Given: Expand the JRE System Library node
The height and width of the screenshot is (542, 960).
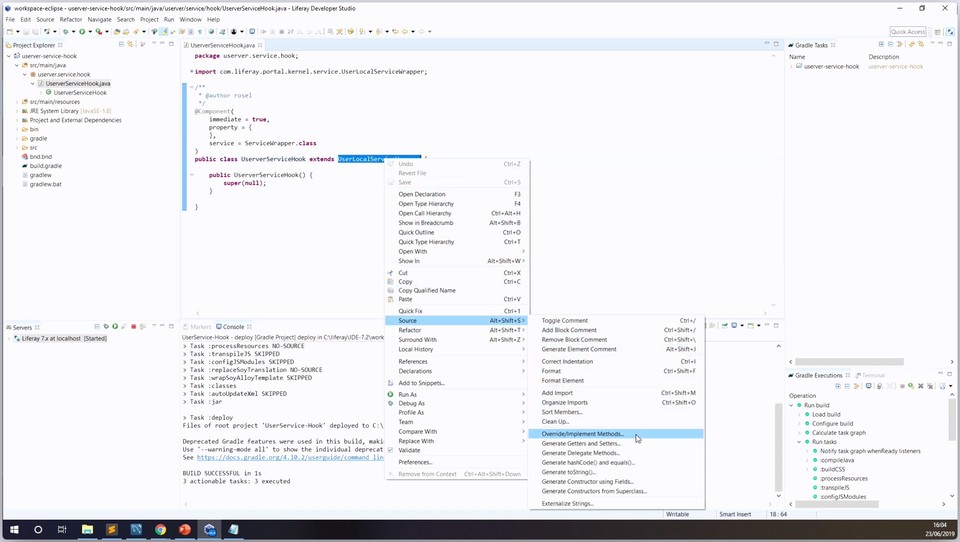Looking at the screenshot, I should point(17,111).
